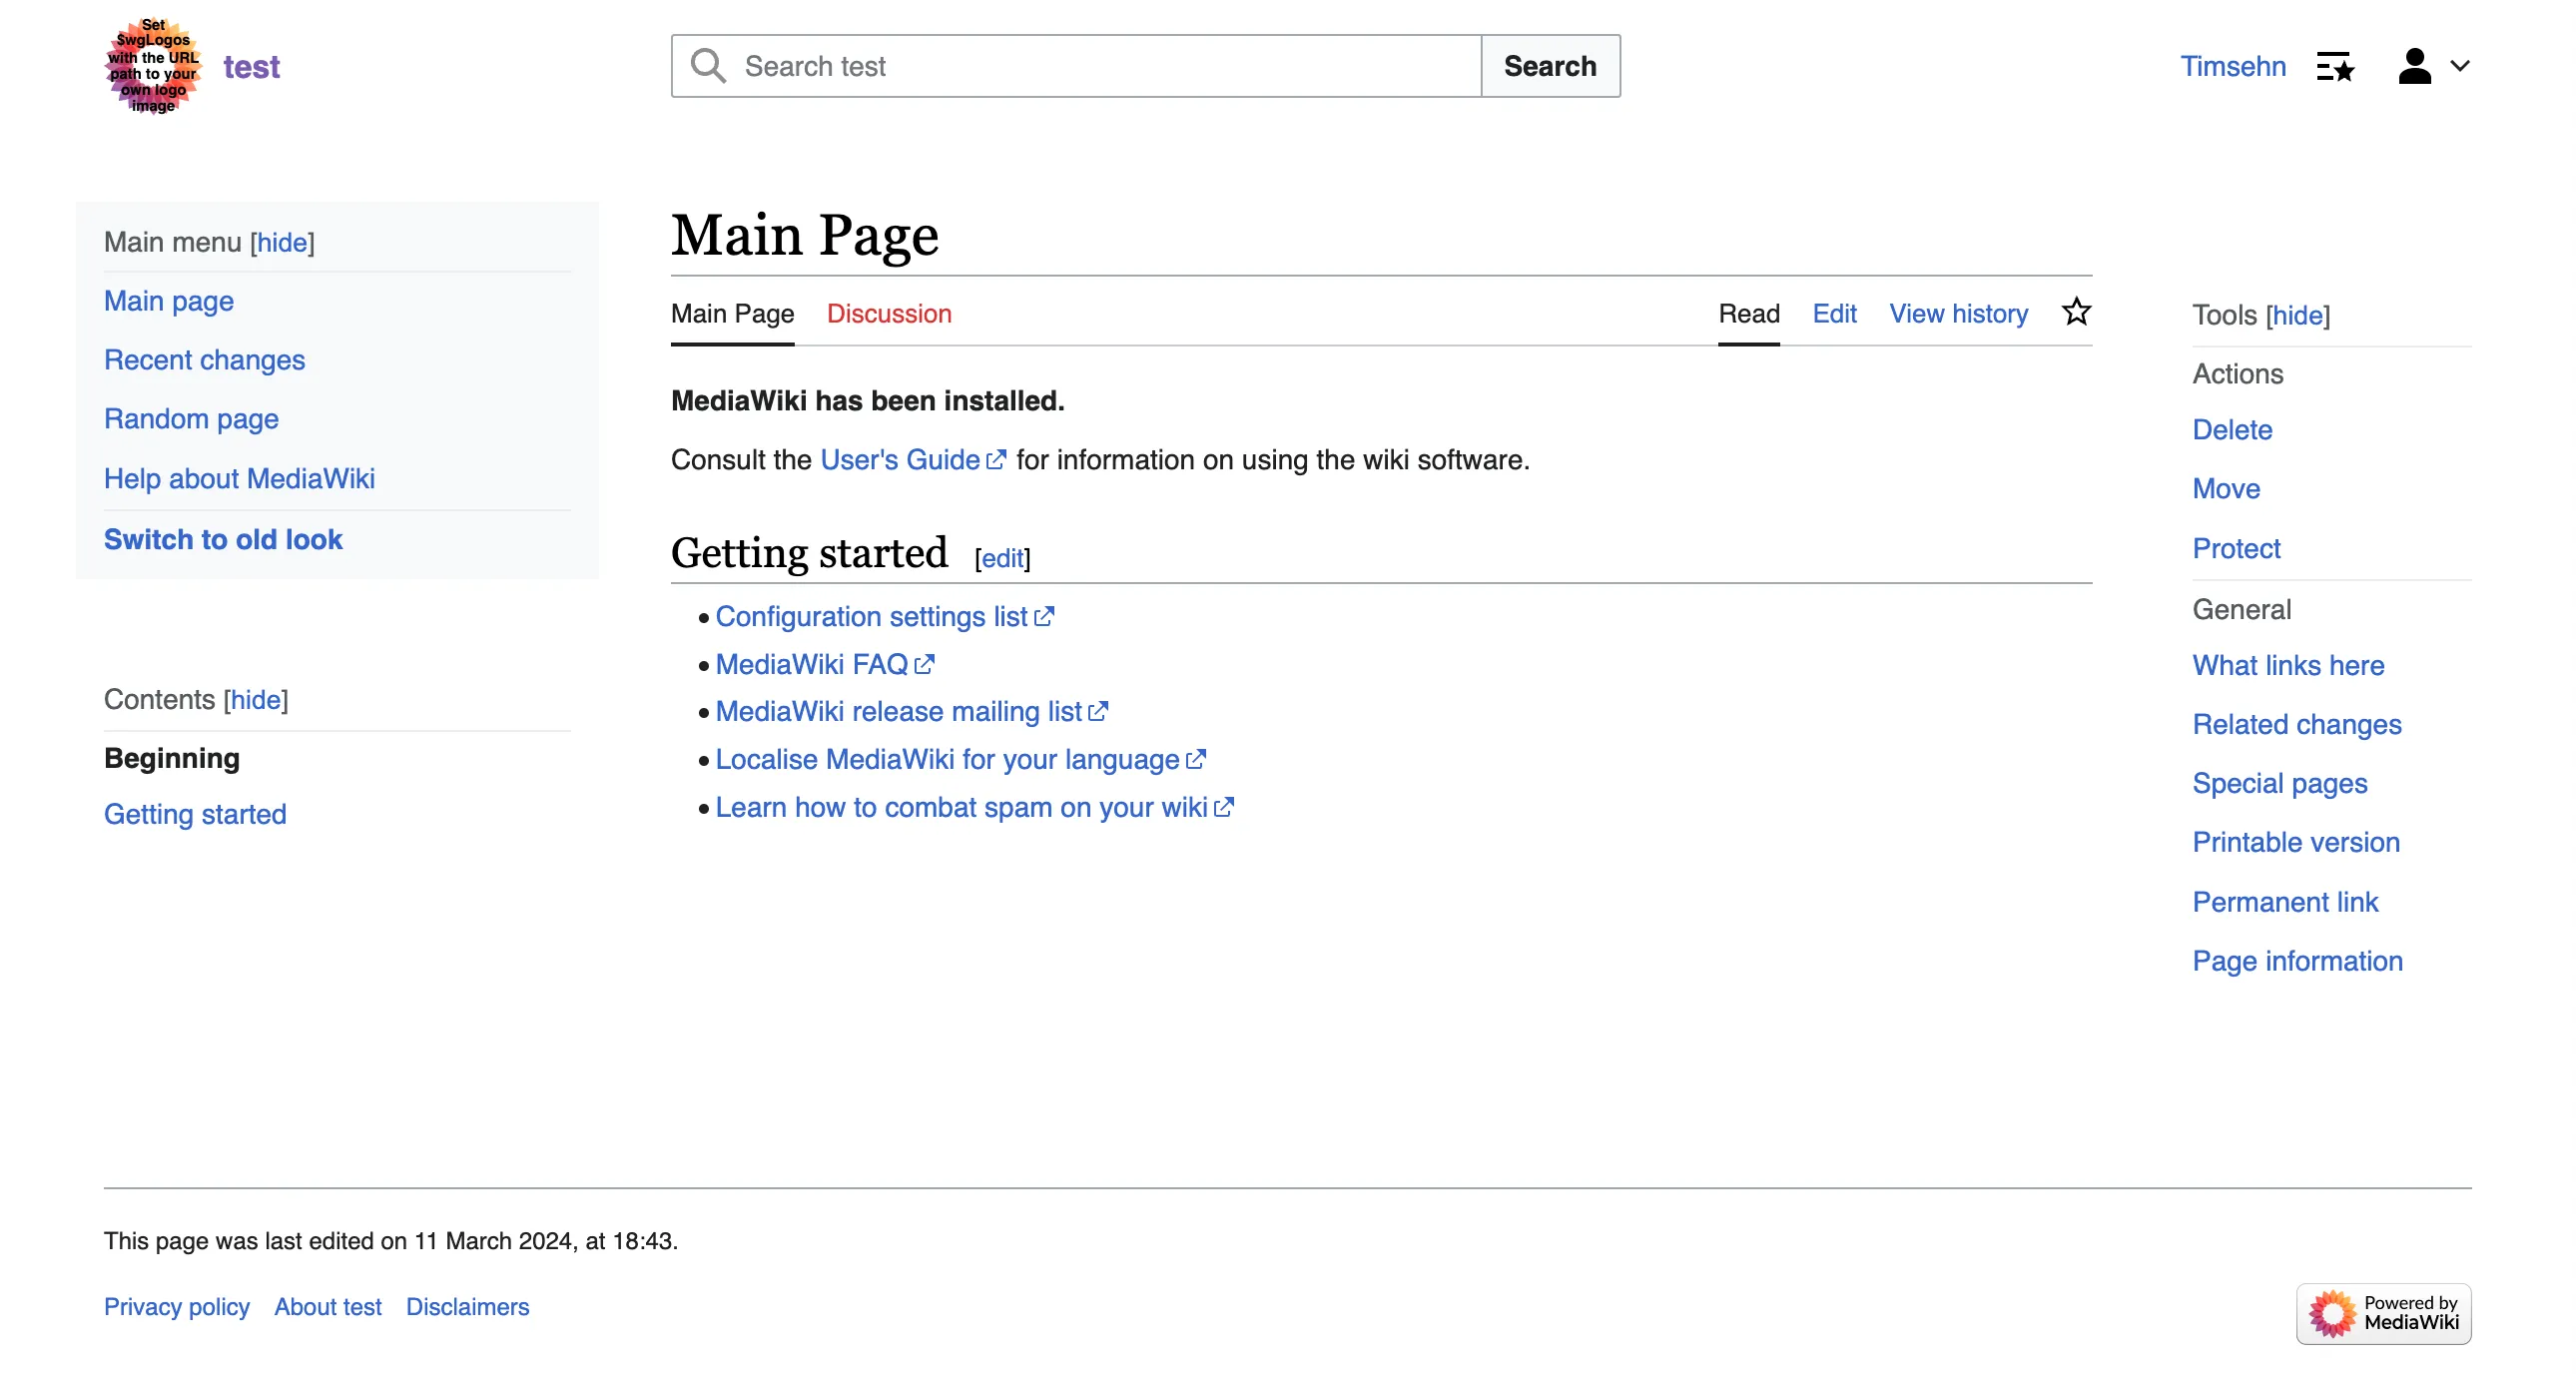This screenshot has height=1382, width=2576.
Task: Switch to the View history tab
Action: coord(1957,314)
